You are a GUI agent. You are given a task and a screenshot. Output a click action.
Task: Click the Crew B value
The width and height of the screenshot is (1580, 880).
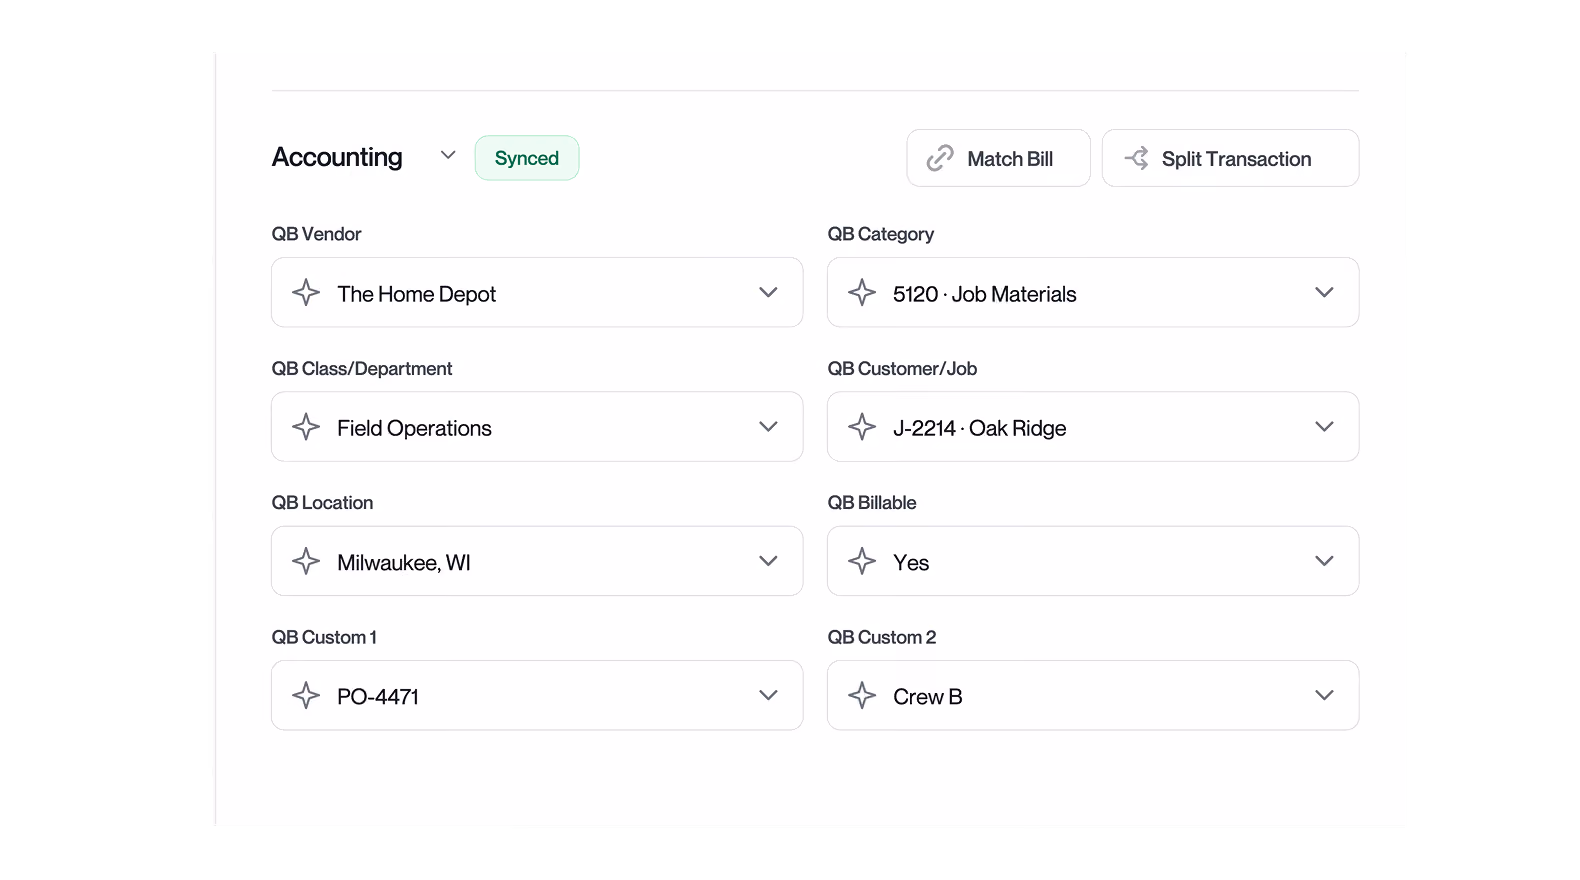927,697
